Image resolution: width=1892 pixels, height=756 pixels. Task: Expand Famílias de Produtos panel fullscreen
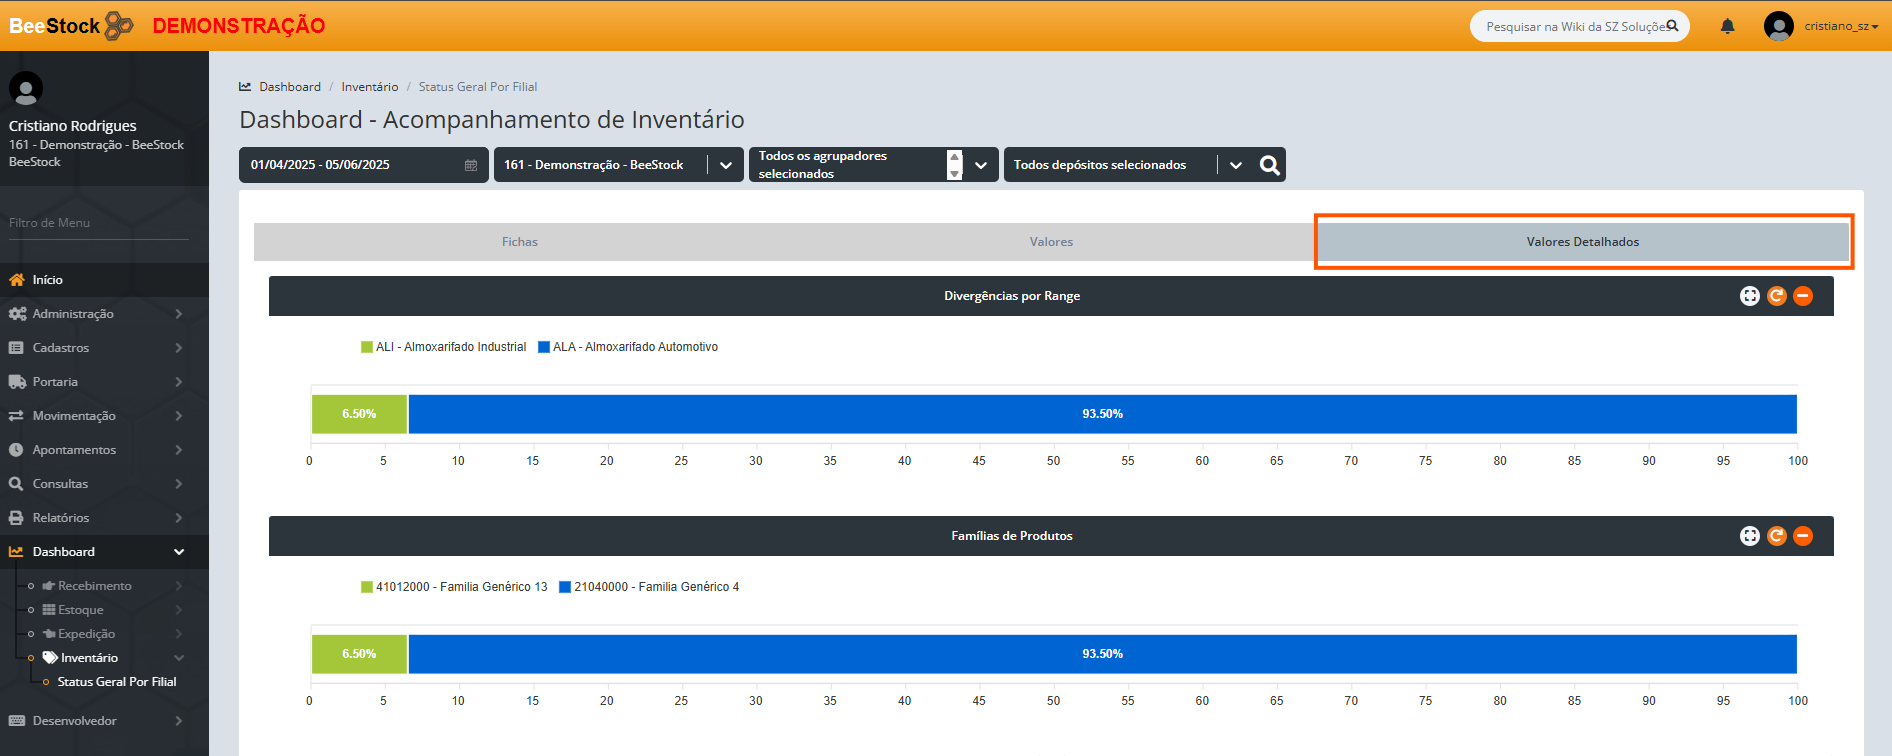tap(1749, 536)
